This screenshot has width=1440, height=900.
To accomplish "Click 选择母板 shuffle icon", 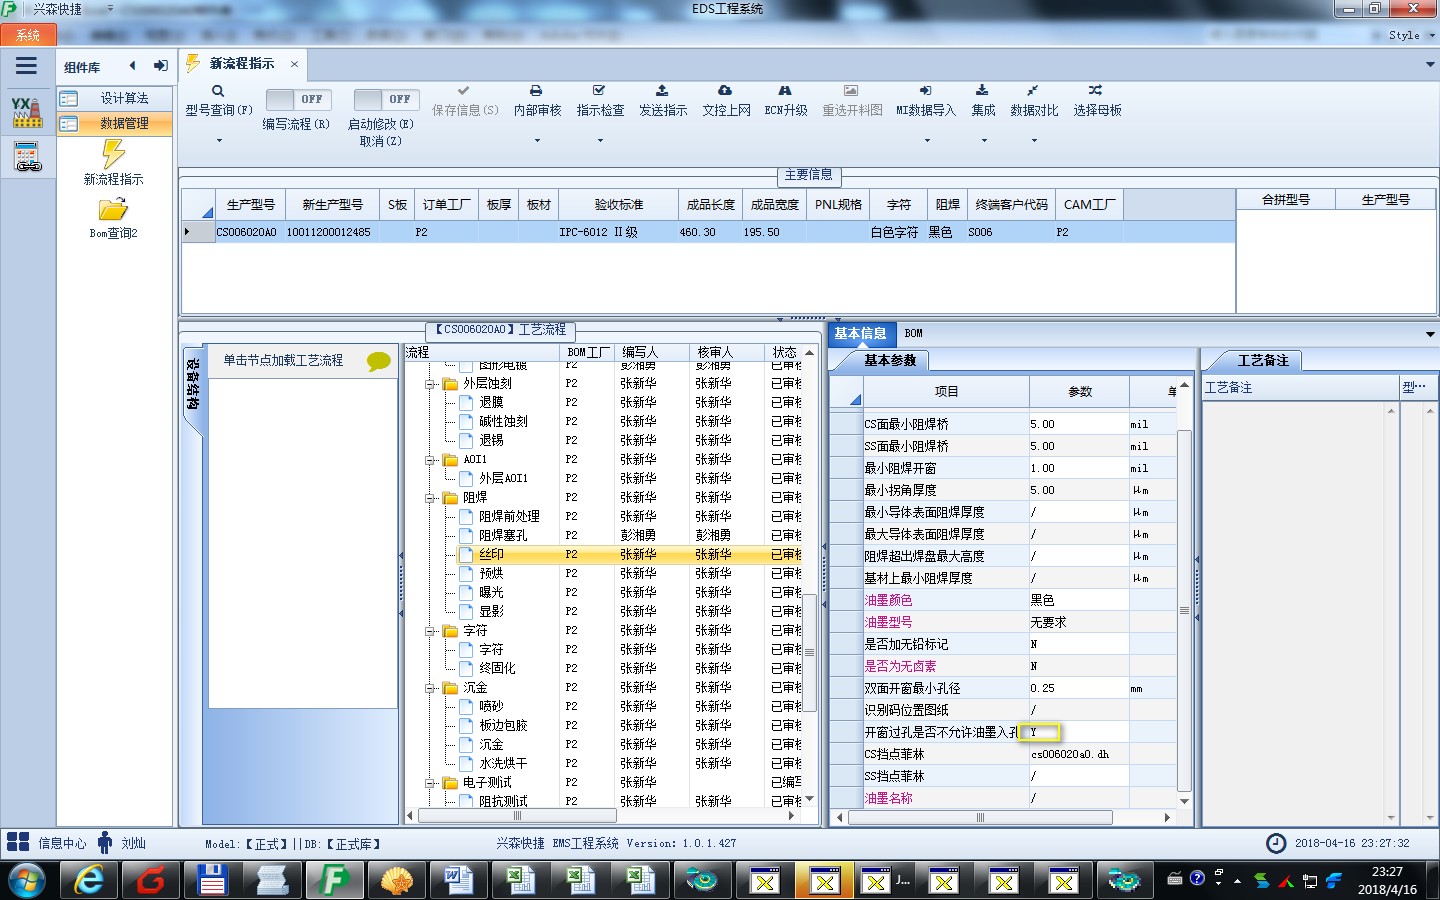I will (x=1096, y=90).
